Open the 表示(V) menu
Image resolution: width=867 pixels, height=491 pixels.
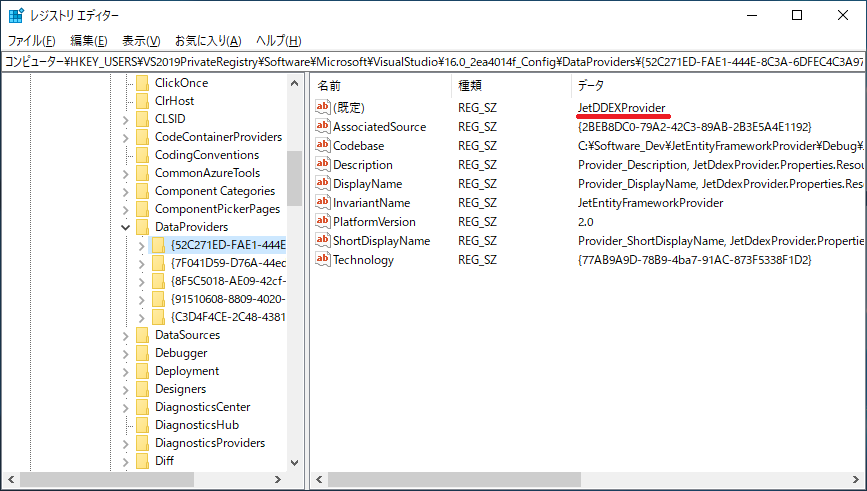click(141, 40)
